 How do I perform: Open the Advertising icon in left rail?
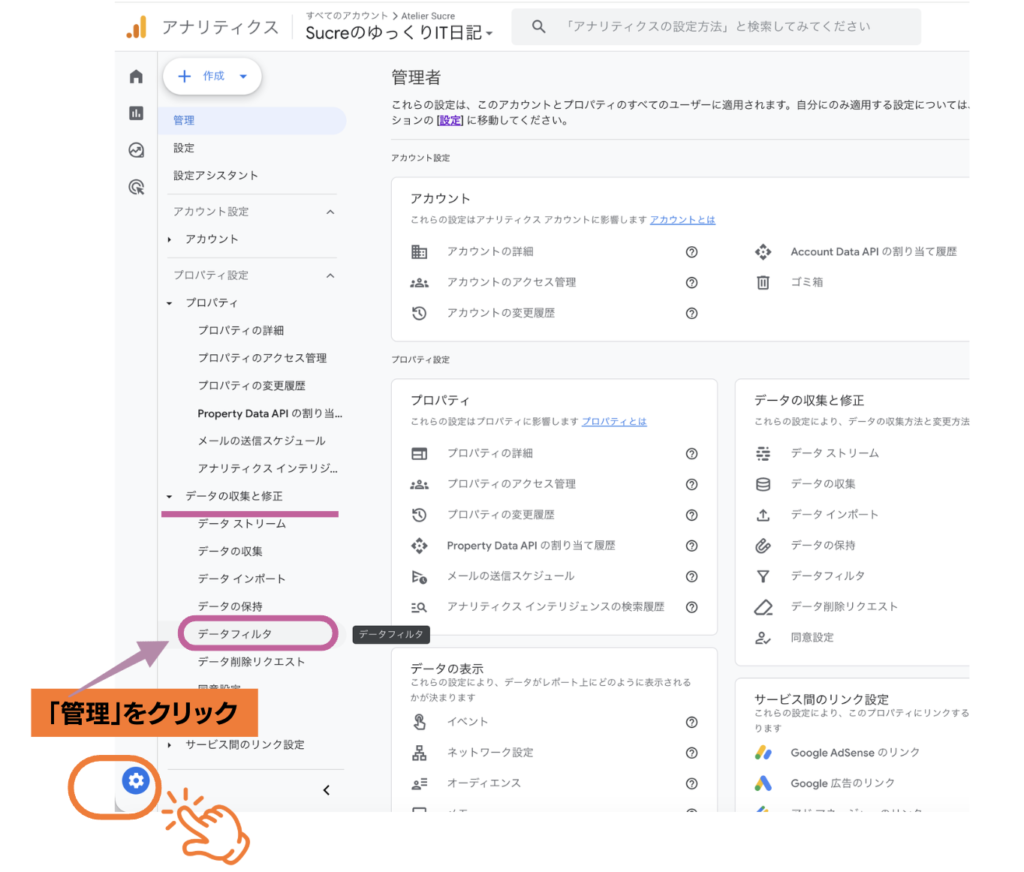pos(136,187)
